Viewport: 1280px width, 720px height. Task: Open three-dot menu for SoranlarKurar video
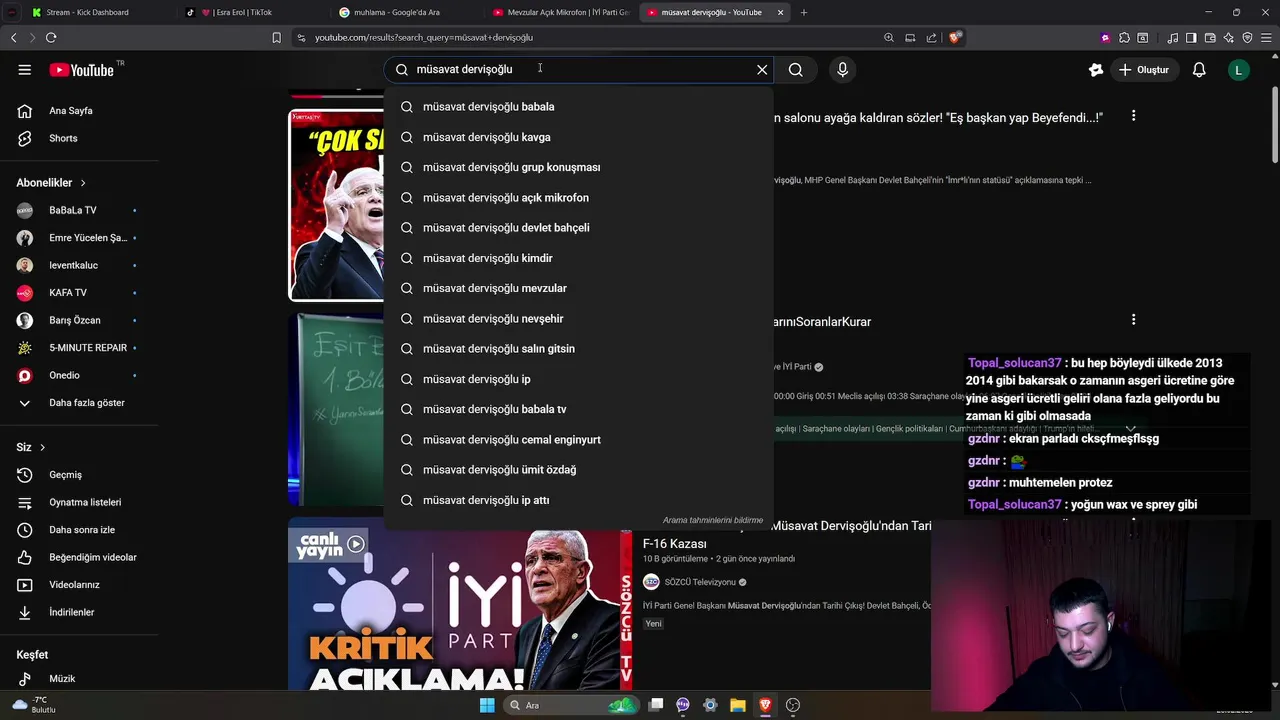[1133, 320]
